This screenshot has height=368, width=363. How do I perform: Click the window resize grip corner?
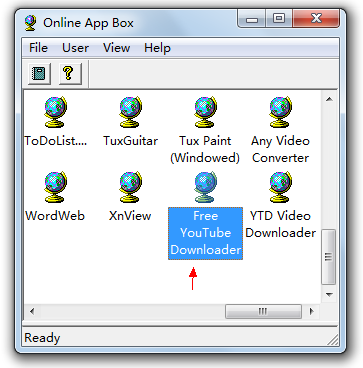click(333, 340)
